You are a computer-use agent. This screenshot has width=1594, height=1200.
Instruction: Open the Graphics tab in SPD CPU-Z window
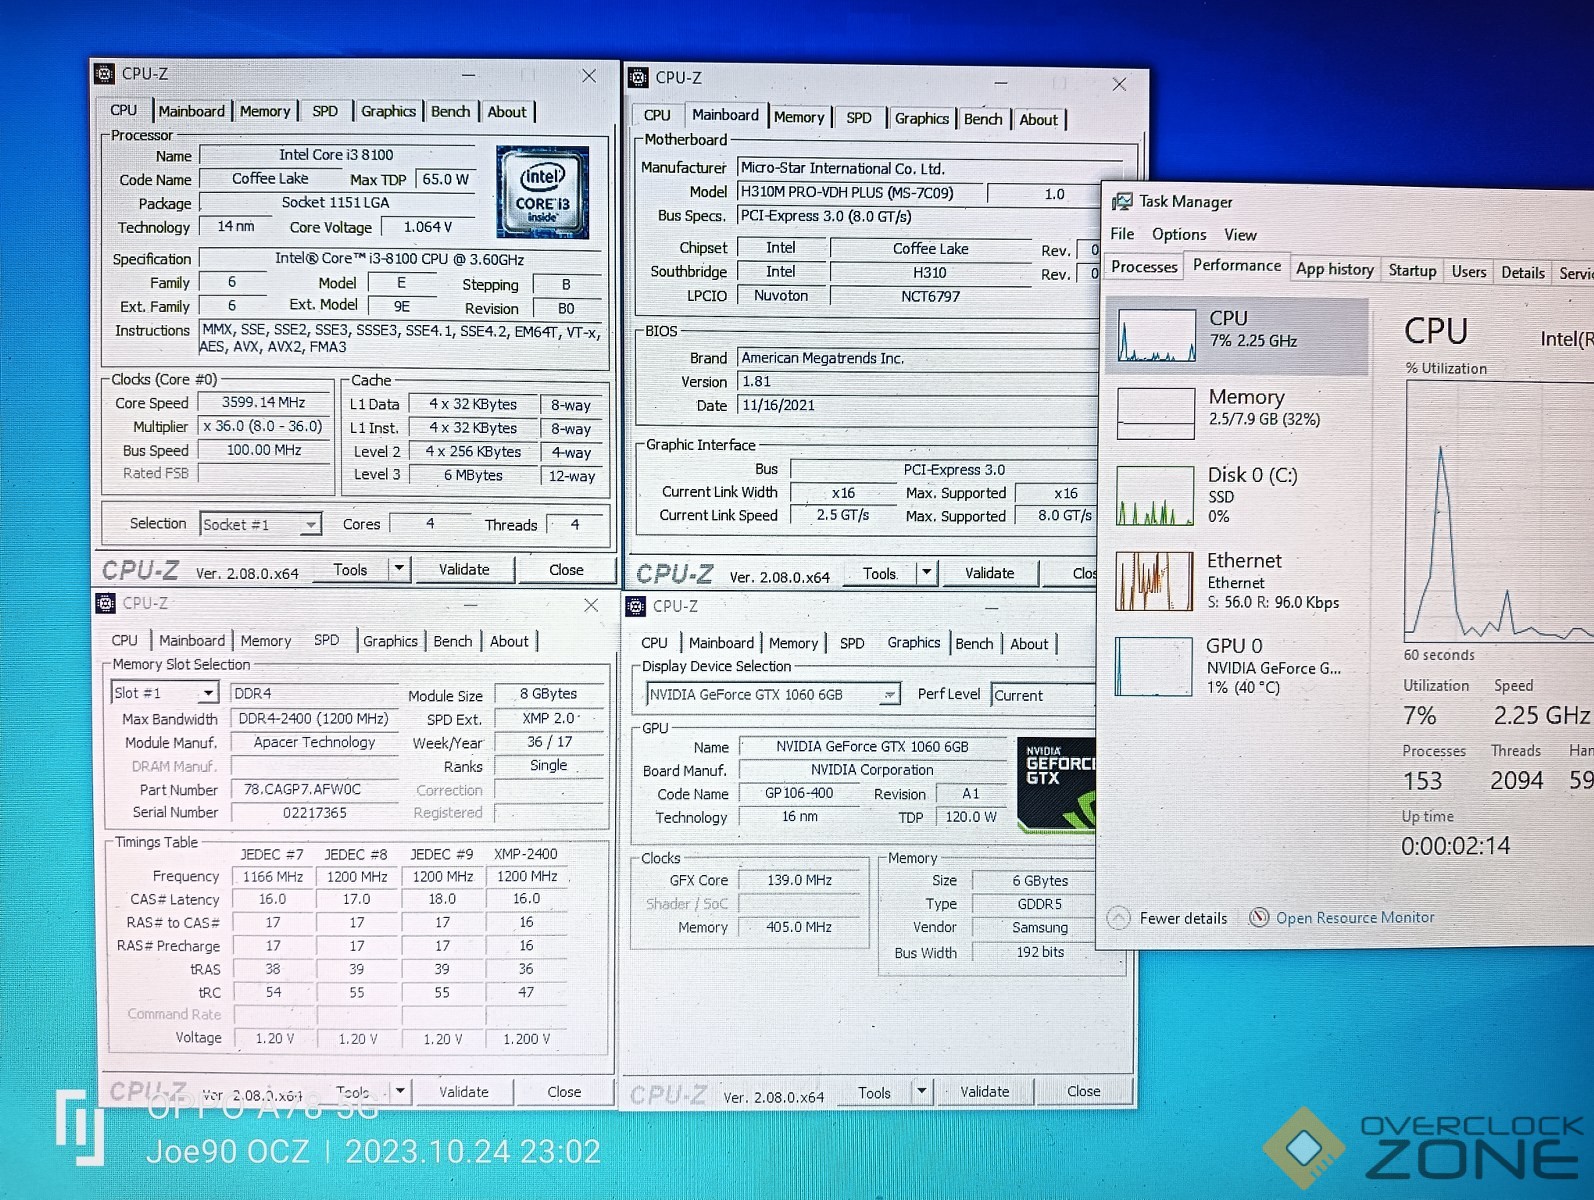pos(390,641)
